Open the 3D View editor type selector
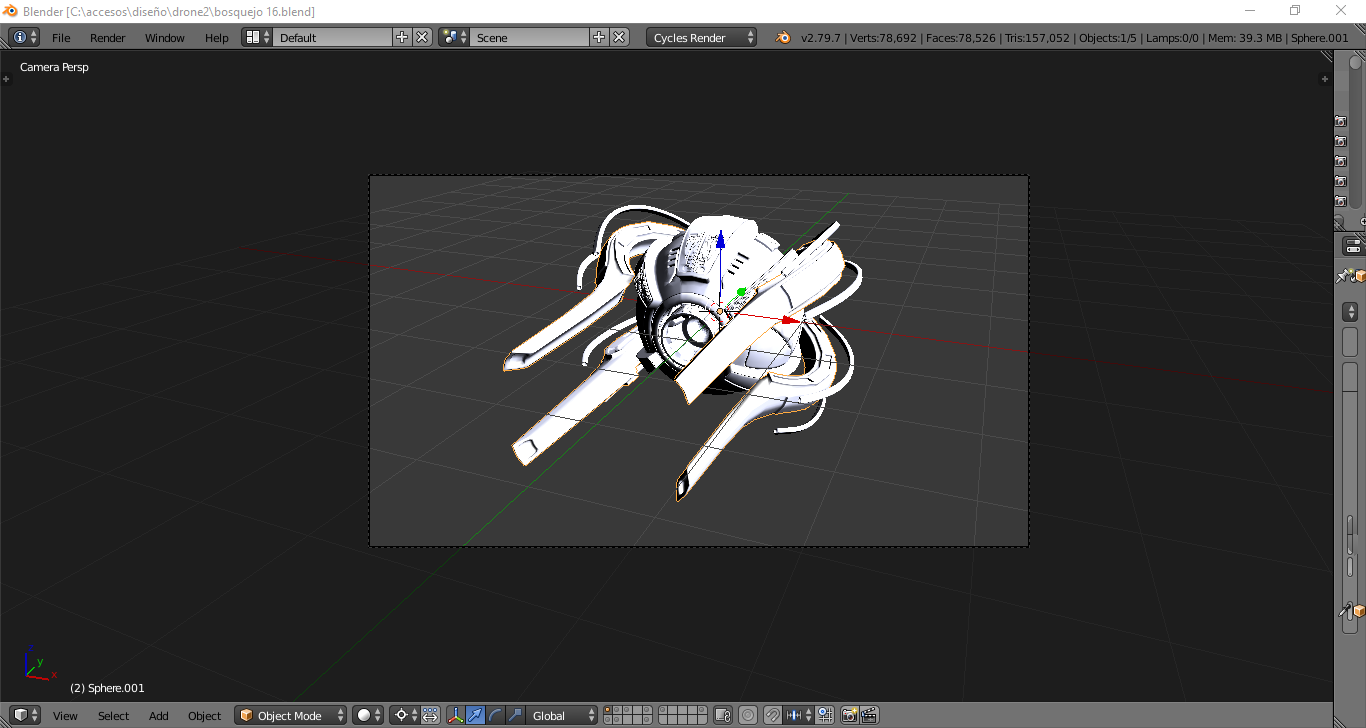 click(x=24, y=715)
